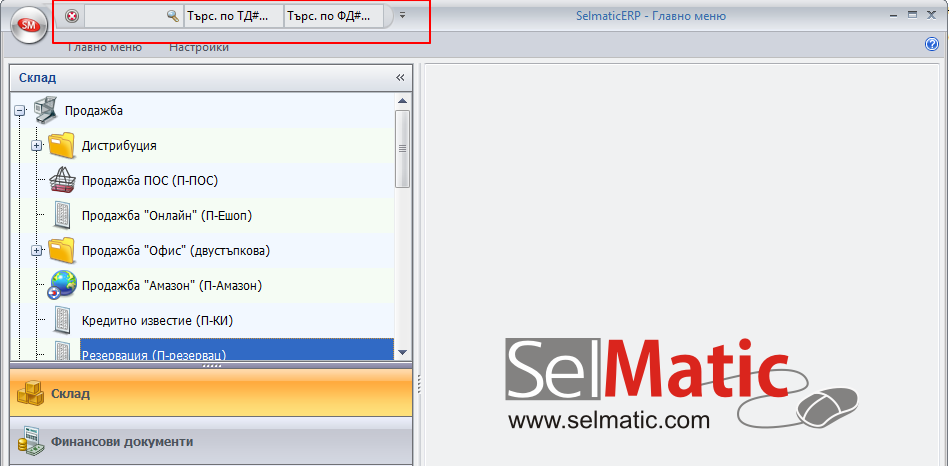Screen dimensions: 949x466
Task: Click the Продажба Онлайн document icon
Action: click(x=62, y=215)
